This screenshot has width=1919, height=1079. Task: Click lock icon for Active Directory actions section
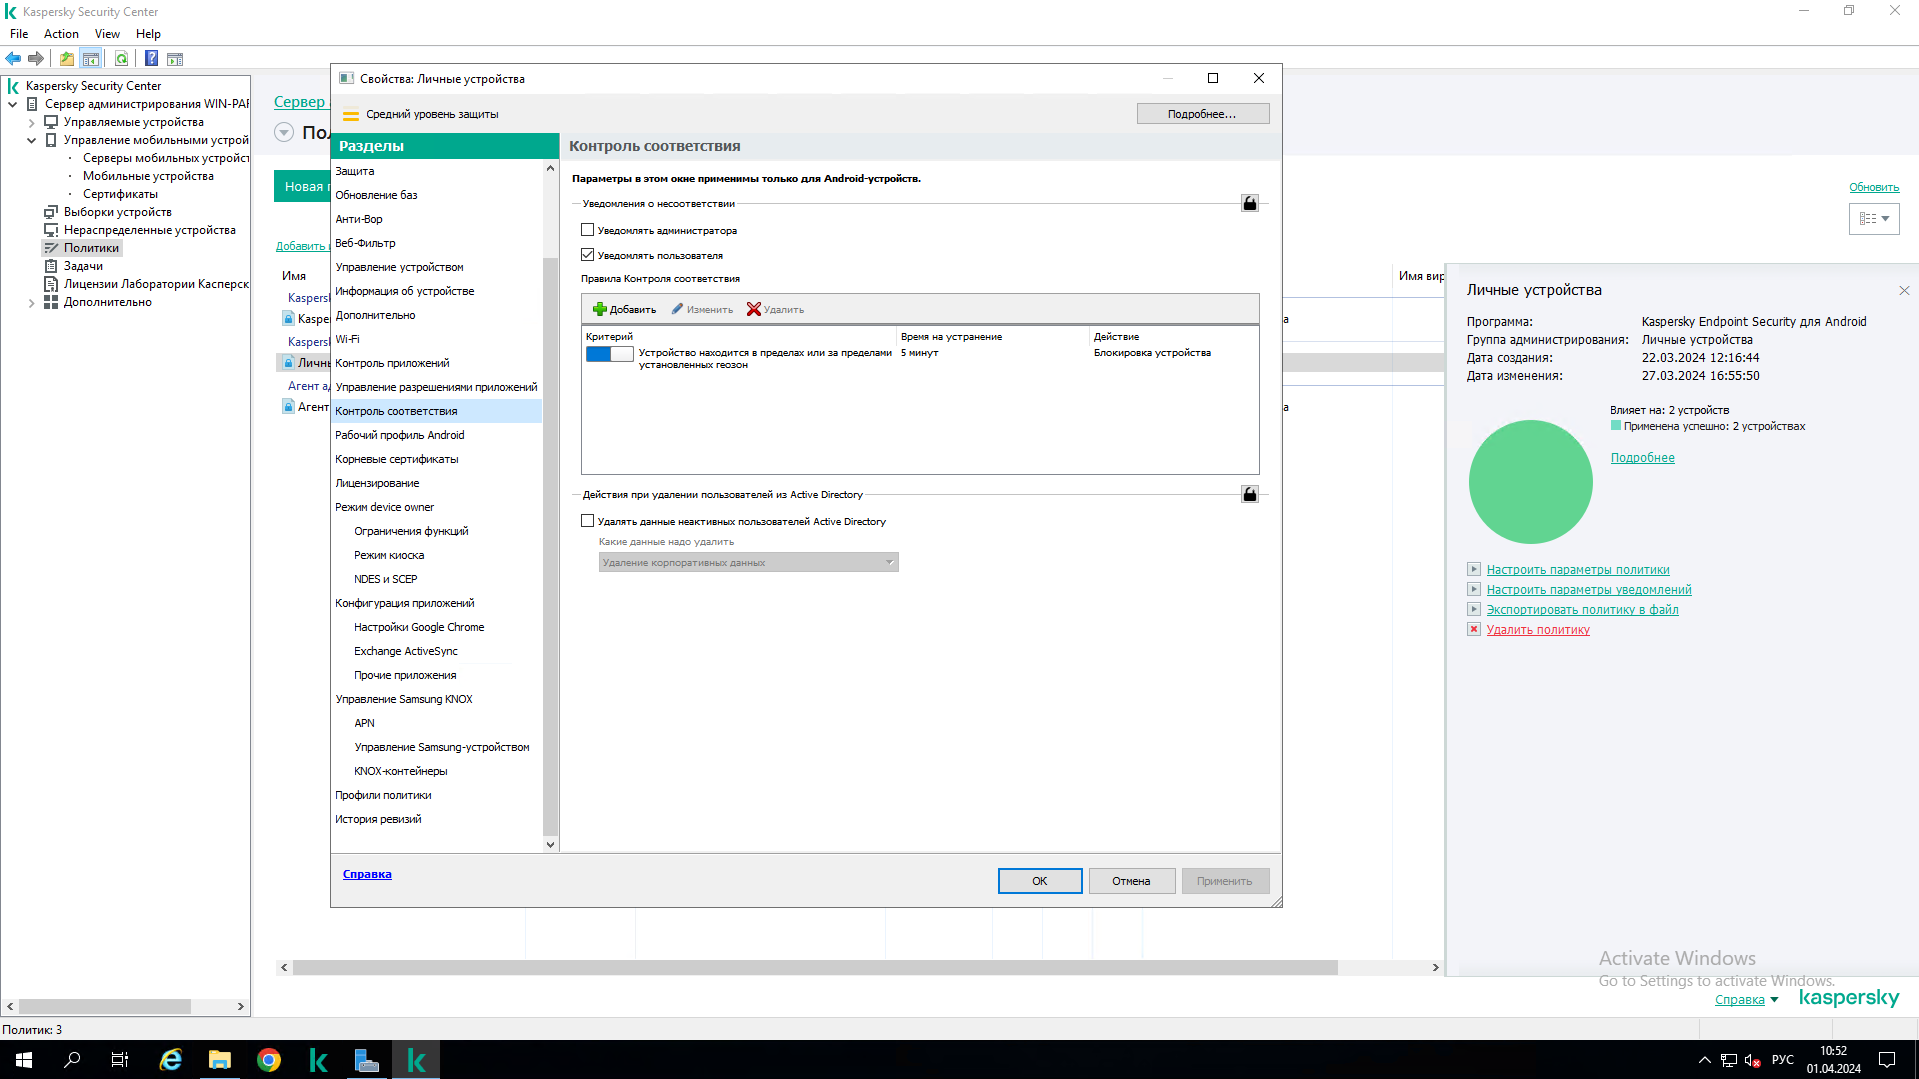[1250, 494]
